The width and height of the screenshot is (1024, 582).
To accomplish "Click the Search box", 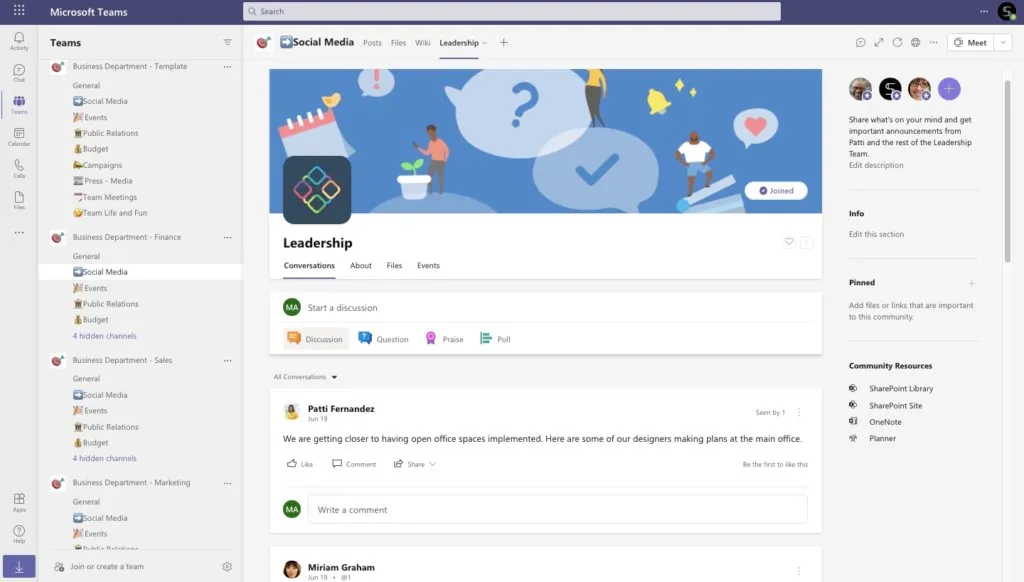I will (x=511, y=11).
